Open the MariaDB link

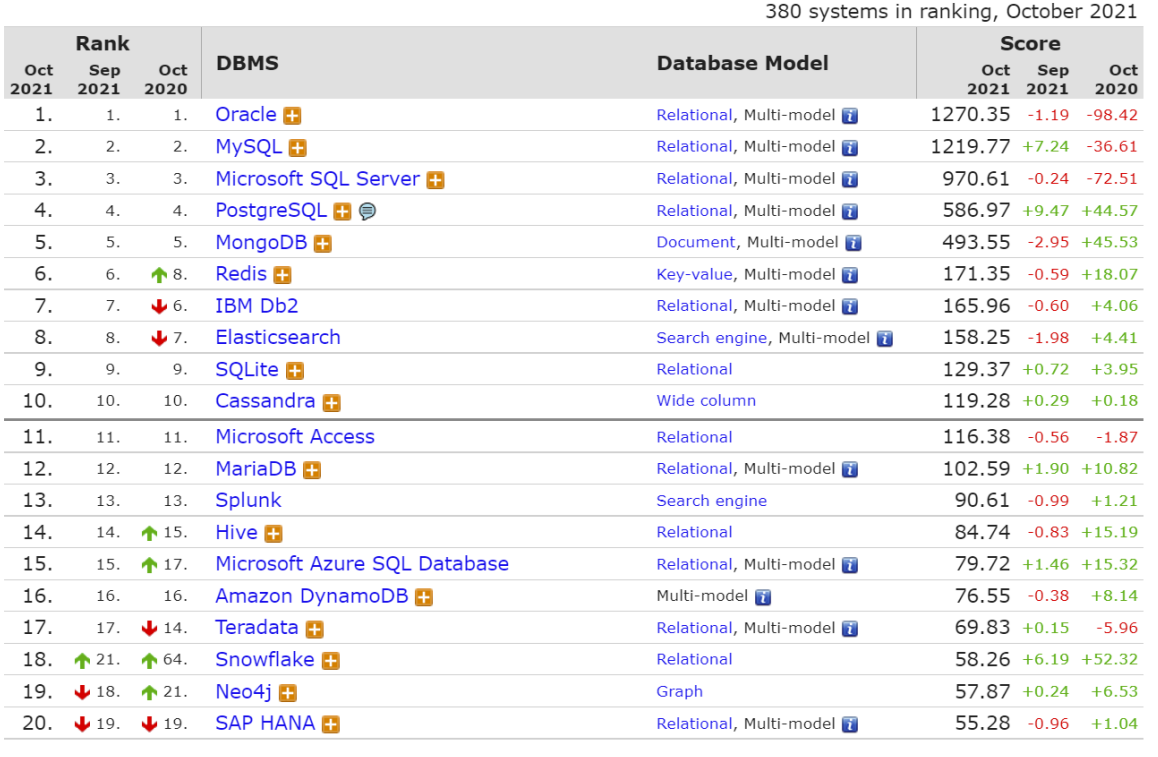256,469
